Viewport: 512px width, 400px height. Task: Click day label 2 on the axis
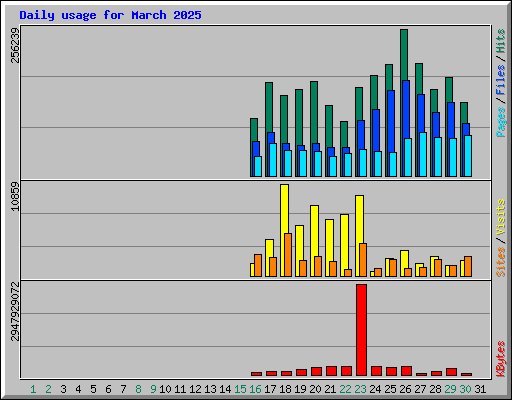pos(48,389)
